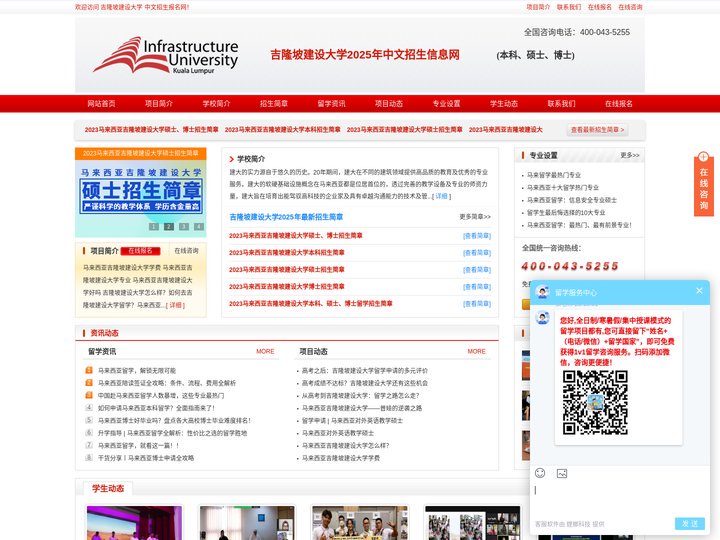Click the 学校简介 section heading
Viewport: 720px width, 540px height.
[x=251, y=159]
